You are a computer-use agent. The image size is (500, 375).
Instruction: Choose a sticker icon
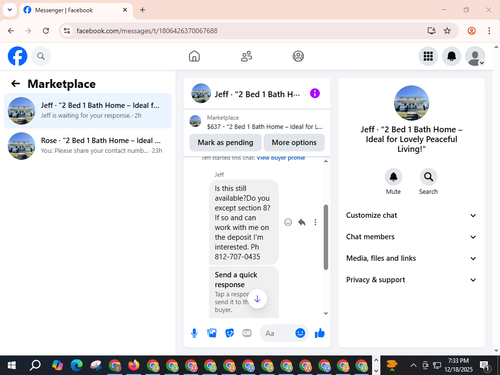point(230,333)
